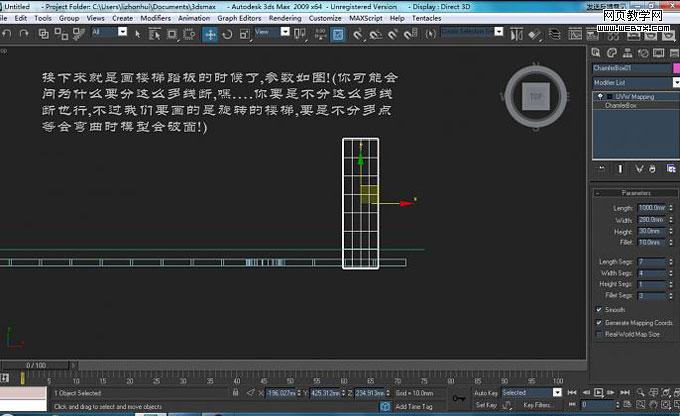
Task: Open the Select by Name tool
Action: tap(154, 34)
